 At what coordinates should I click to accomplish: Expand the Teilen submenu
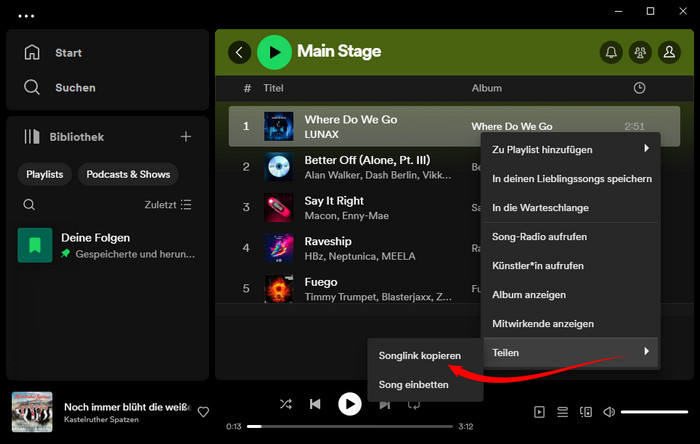(x=570, y=353)
